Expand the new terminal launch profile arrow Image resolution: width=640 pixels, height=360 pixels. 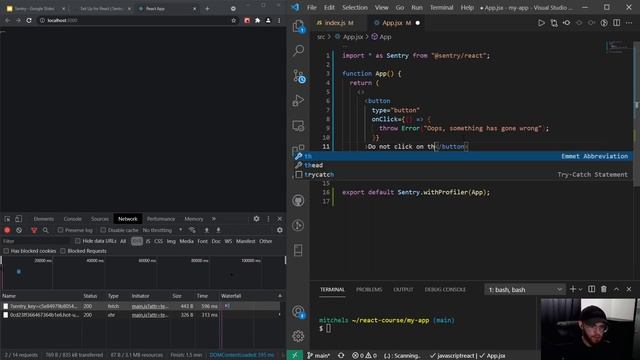pos(581,289)
